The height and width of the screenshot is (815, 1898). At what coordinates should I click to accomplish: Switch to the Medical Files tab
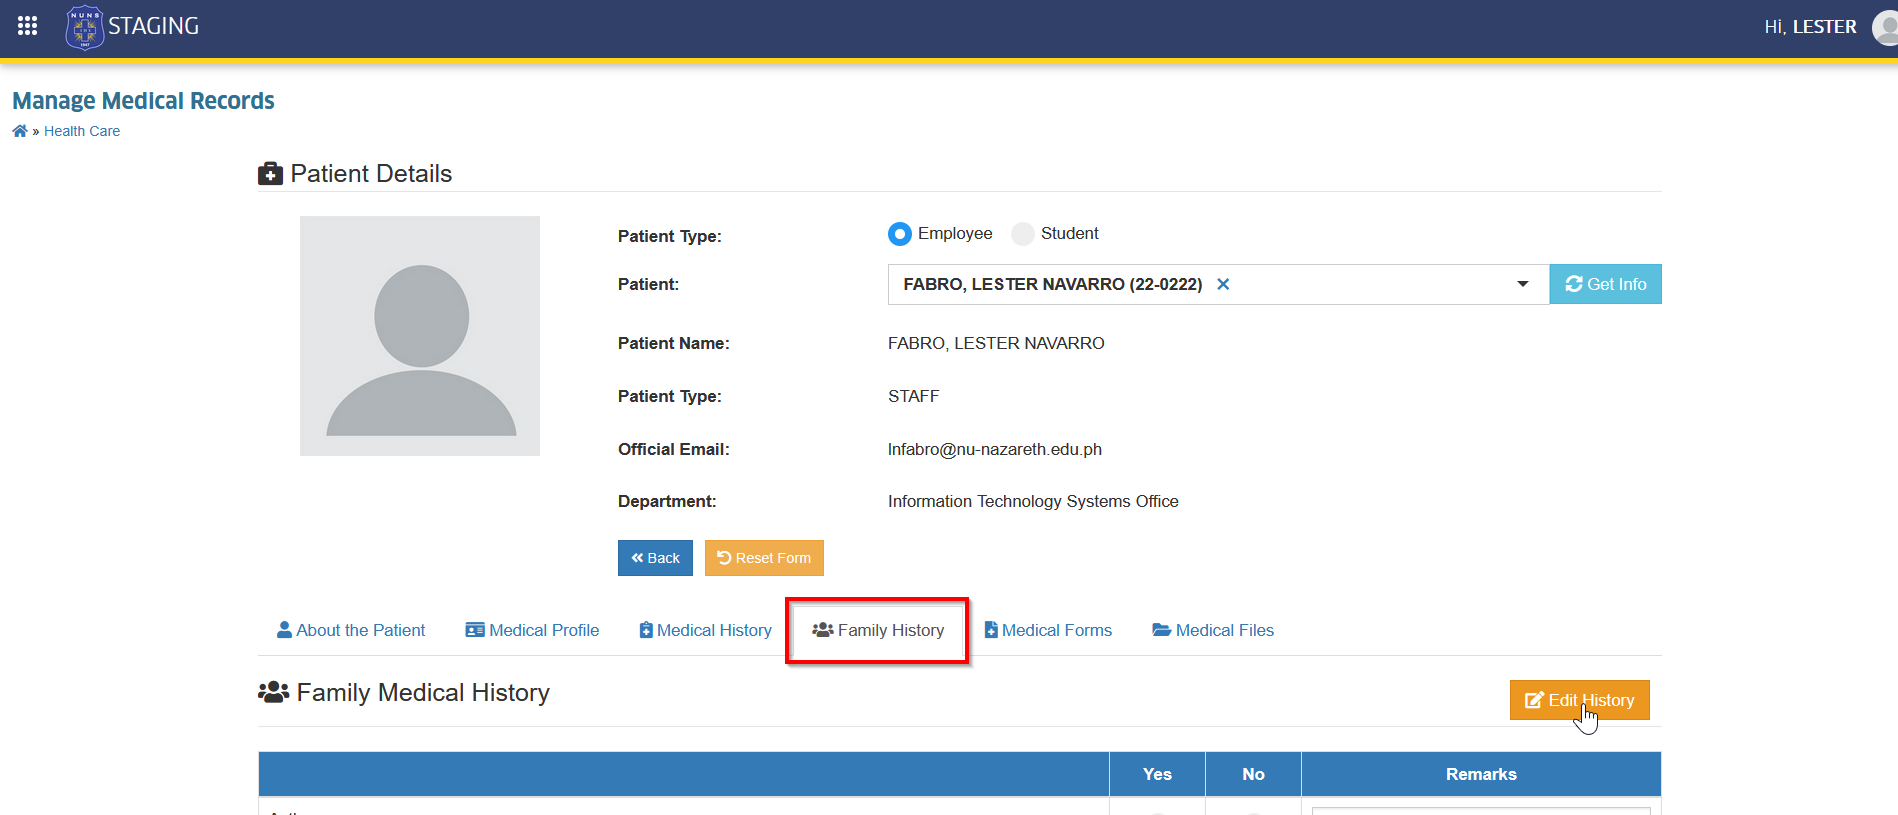(1213, 630)
